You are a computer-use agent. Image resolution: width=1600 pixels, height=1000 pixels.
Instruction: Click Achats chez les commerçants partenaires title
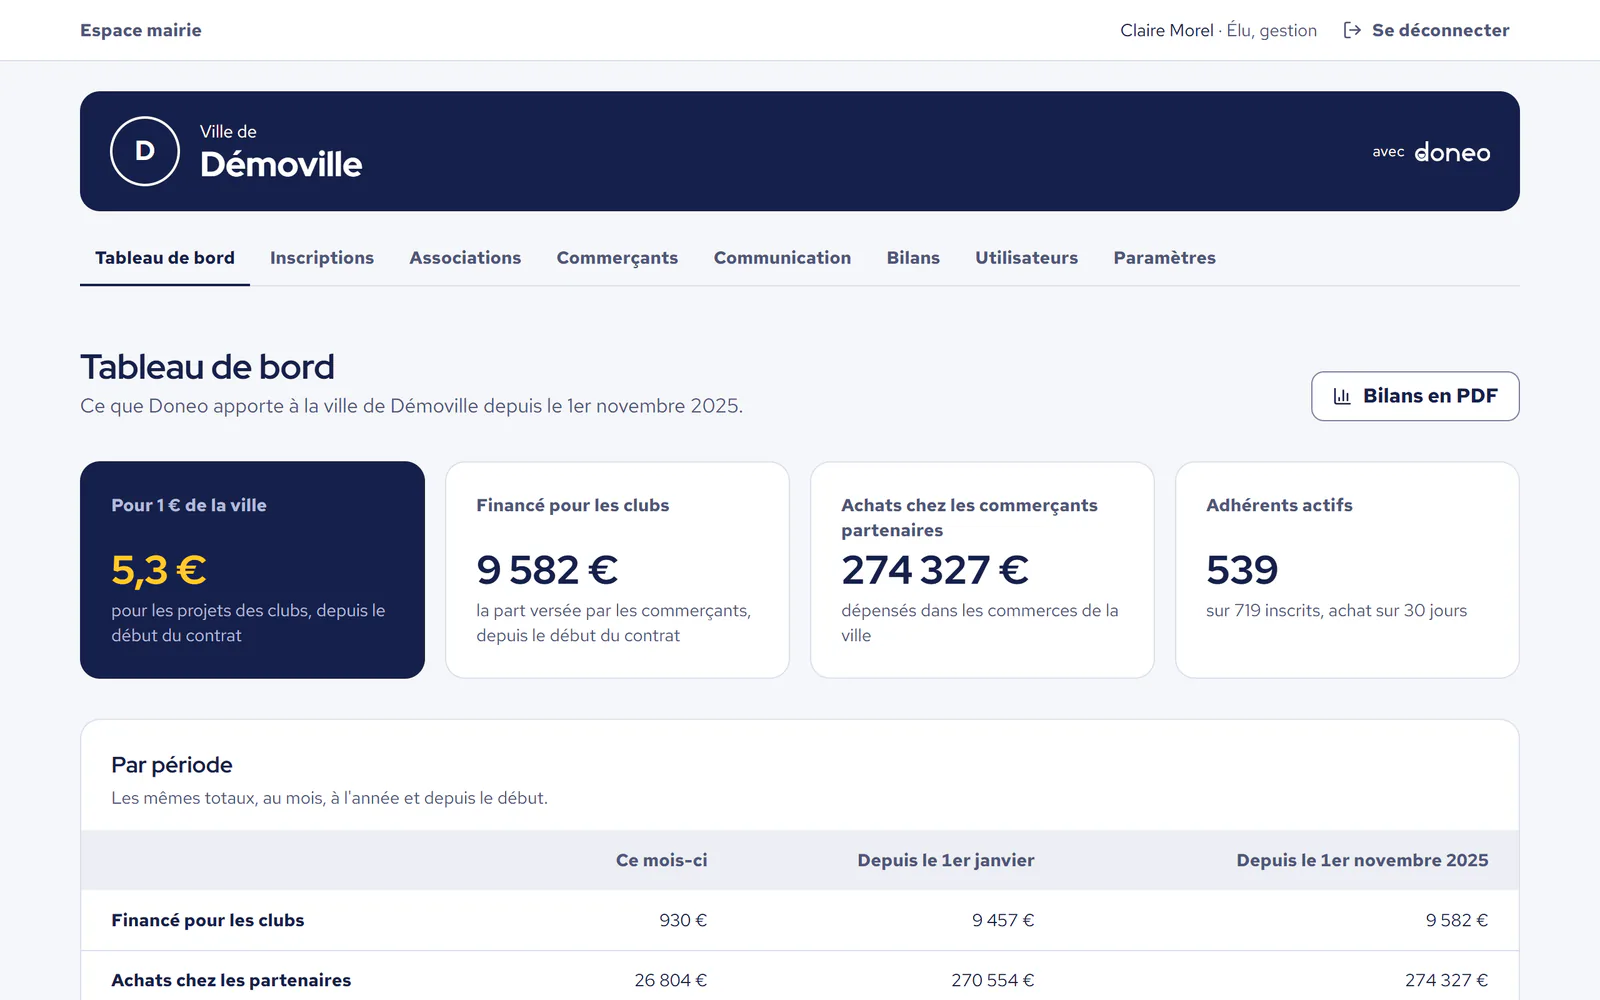[x=969, y=518]
